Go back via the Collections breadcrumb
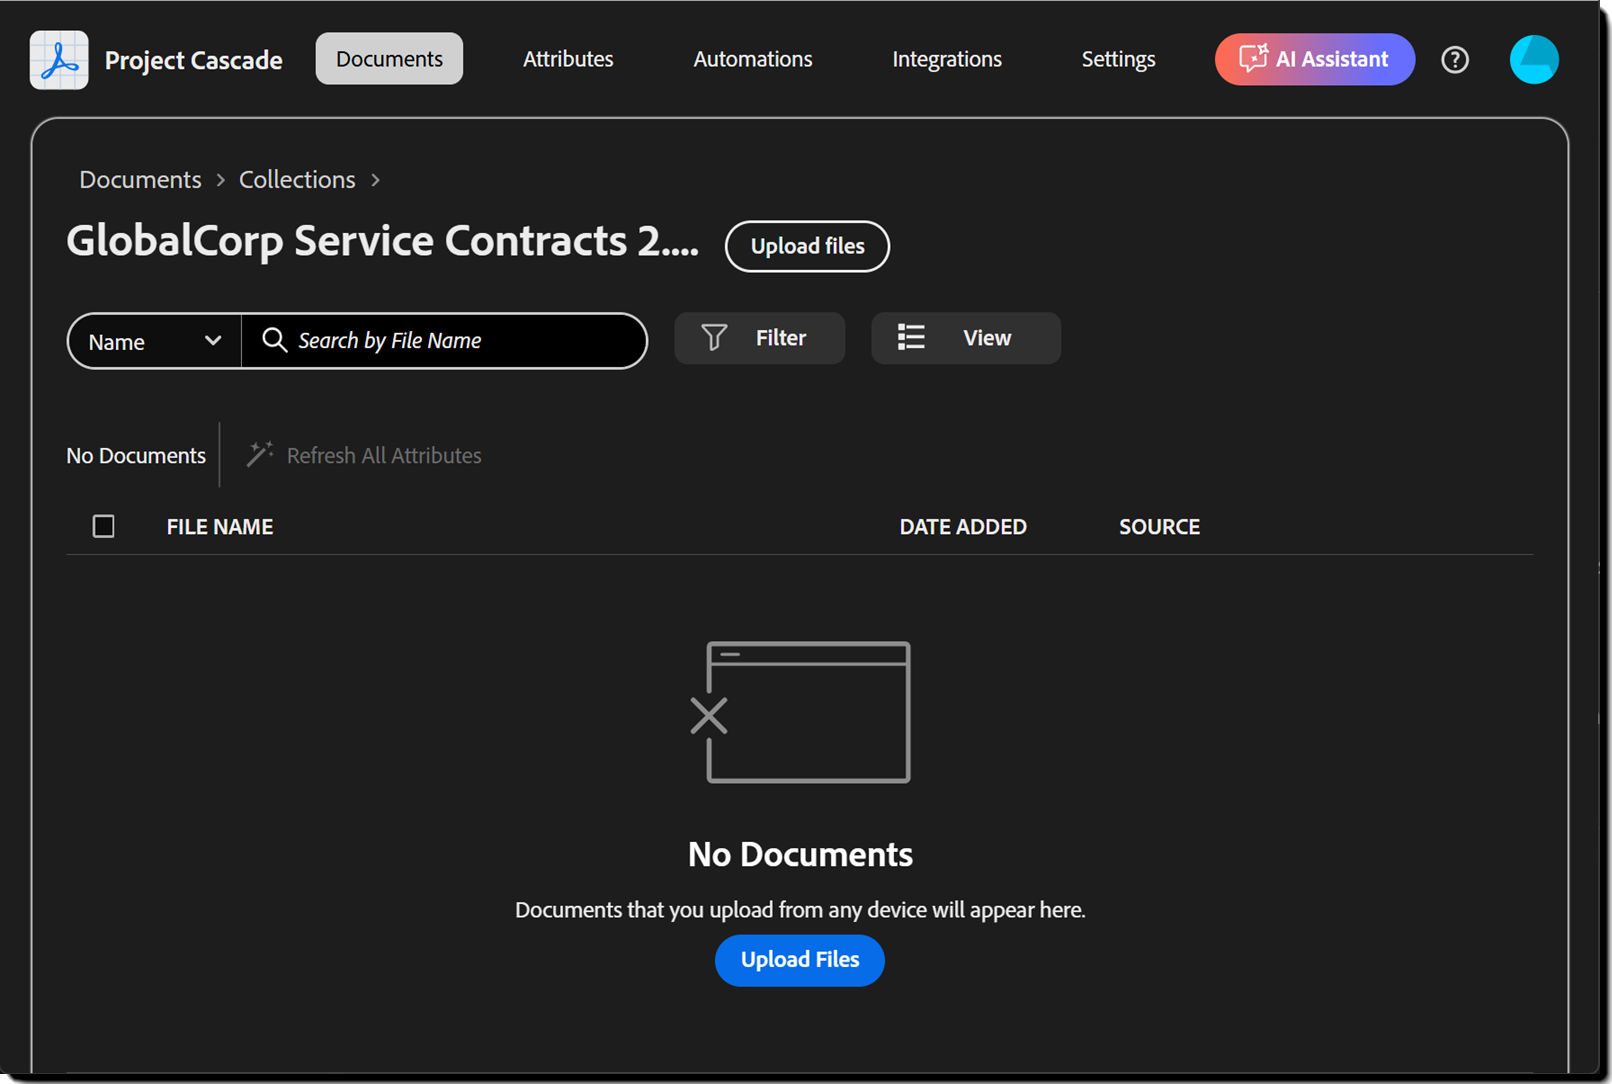 click(296, 179)
